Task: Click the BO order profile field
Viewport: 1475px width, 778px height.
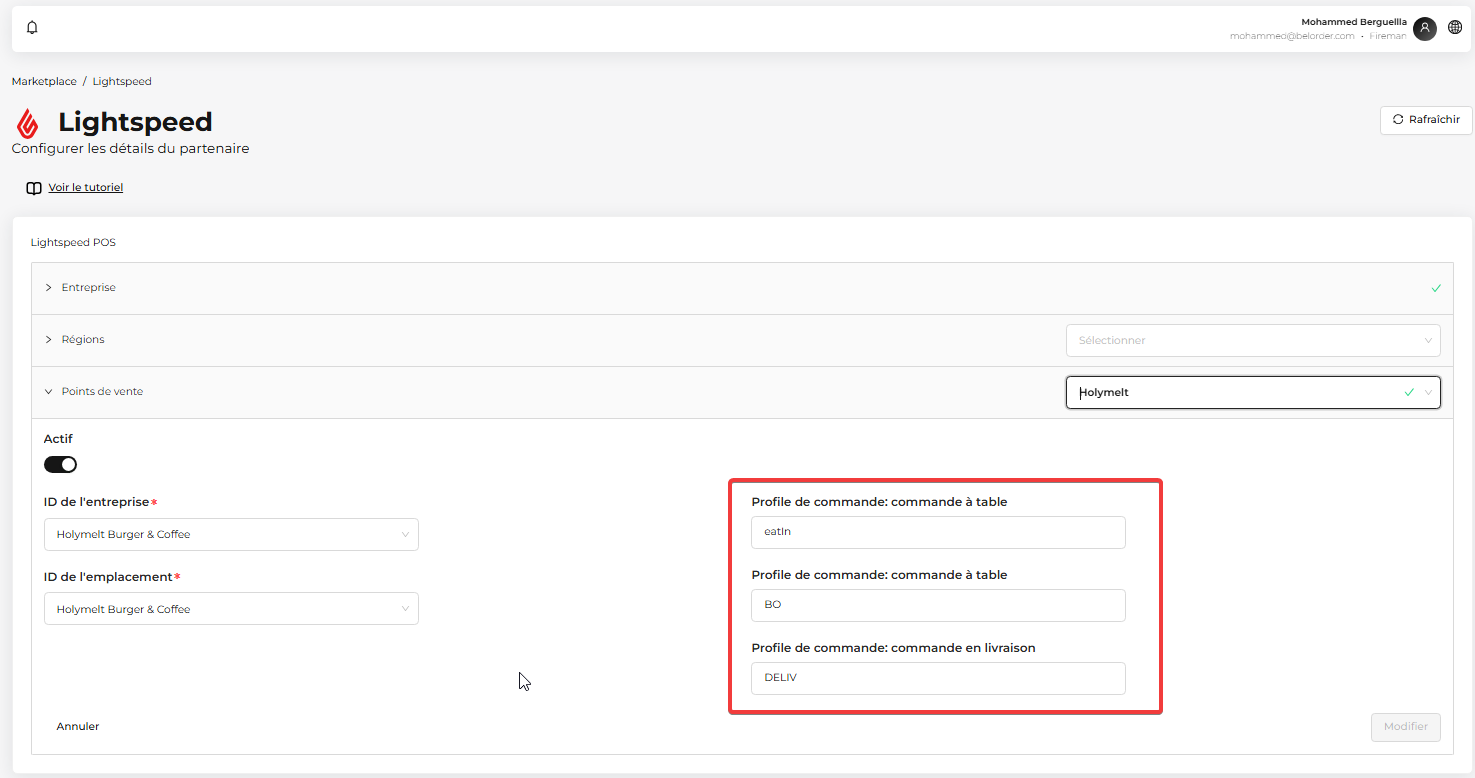Action: click(x=938, y=605)
